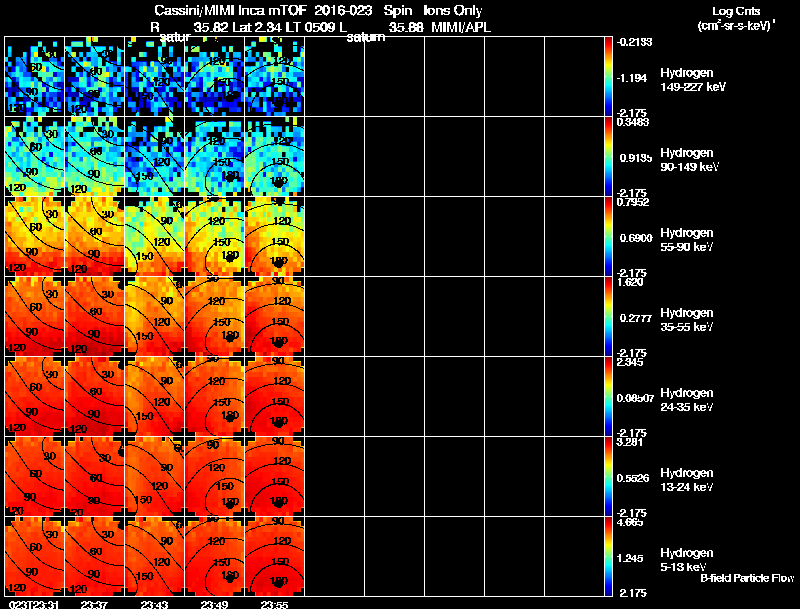Click the 'Hydrogen 149-227 keV' row label
This screenshot has width=800, height=609.
tap(692, 80)
